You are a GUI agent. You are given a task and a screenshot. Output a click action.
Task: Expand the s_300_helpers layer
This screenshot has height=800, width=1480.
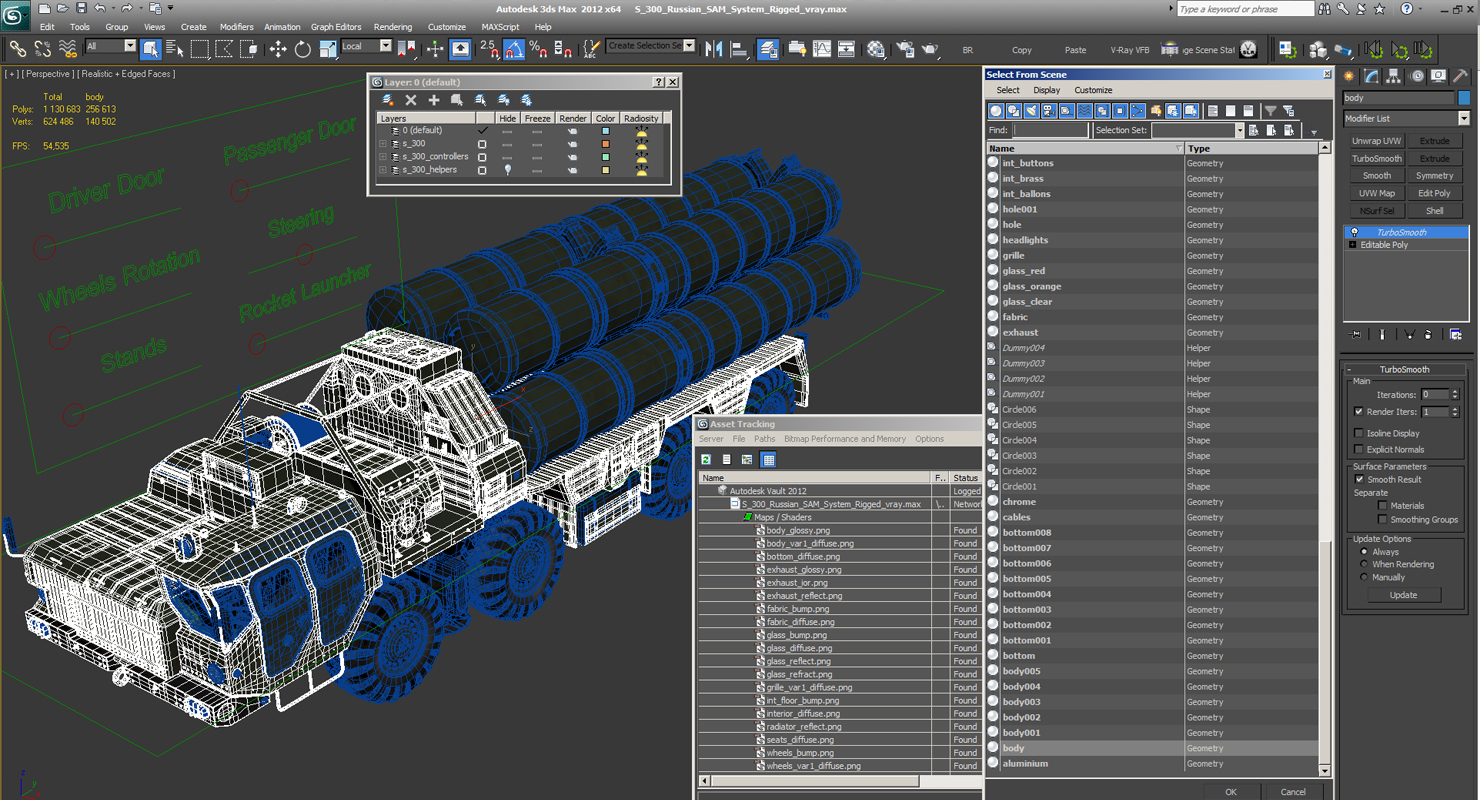click(382, 169)
